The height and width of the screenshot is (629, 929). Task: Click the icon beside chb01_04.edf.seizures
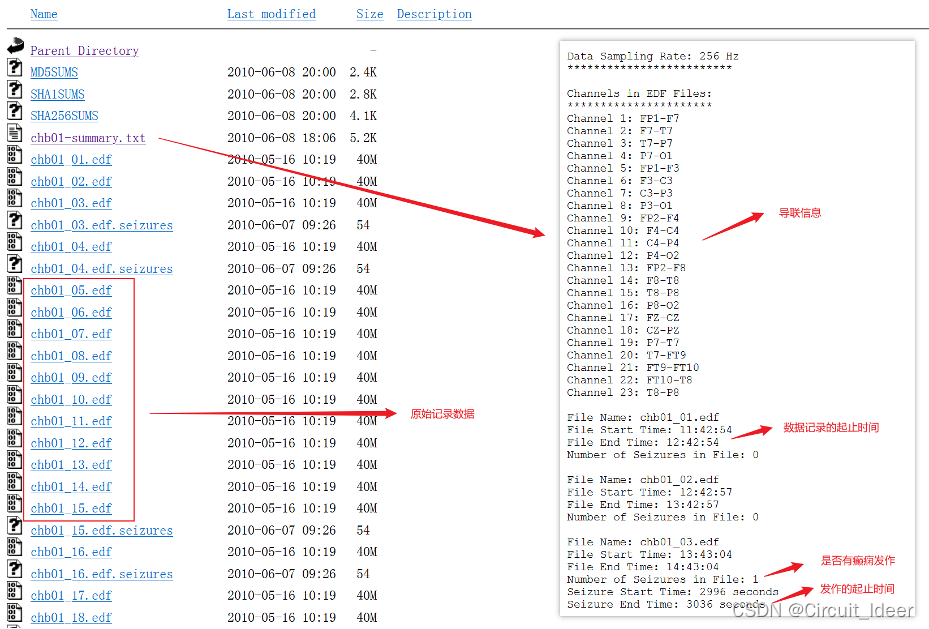click(x=15, y=264)
